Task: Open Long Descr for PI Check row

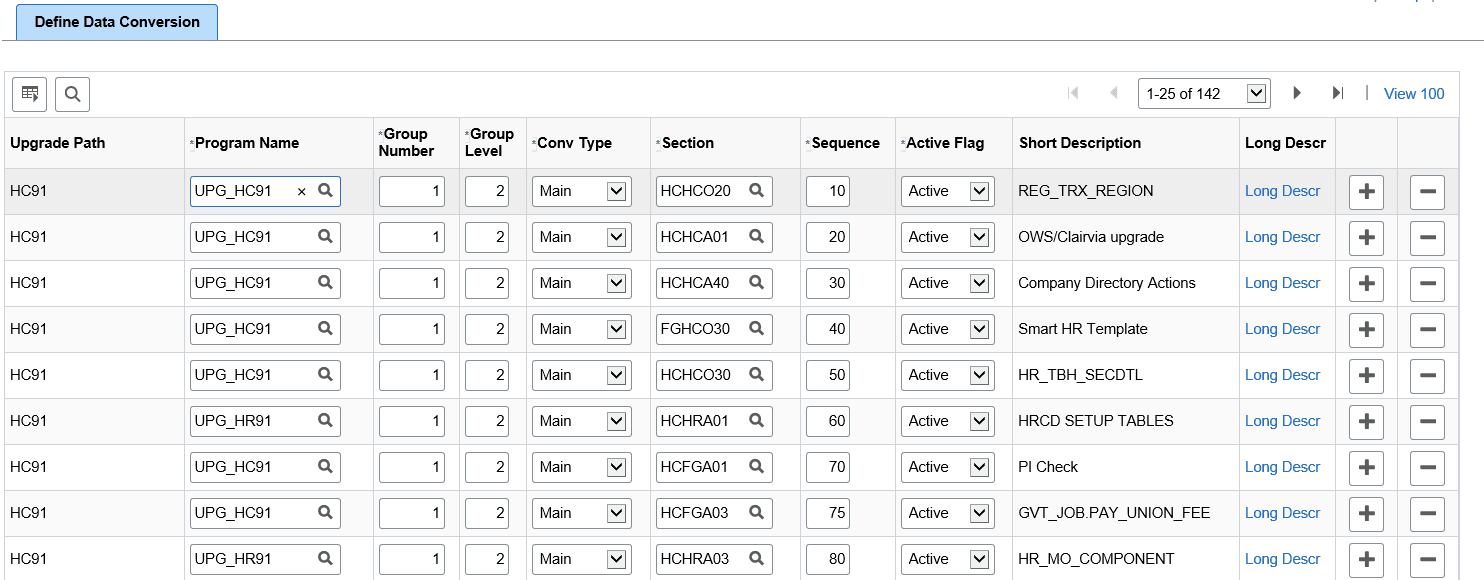Action: 1283,467
